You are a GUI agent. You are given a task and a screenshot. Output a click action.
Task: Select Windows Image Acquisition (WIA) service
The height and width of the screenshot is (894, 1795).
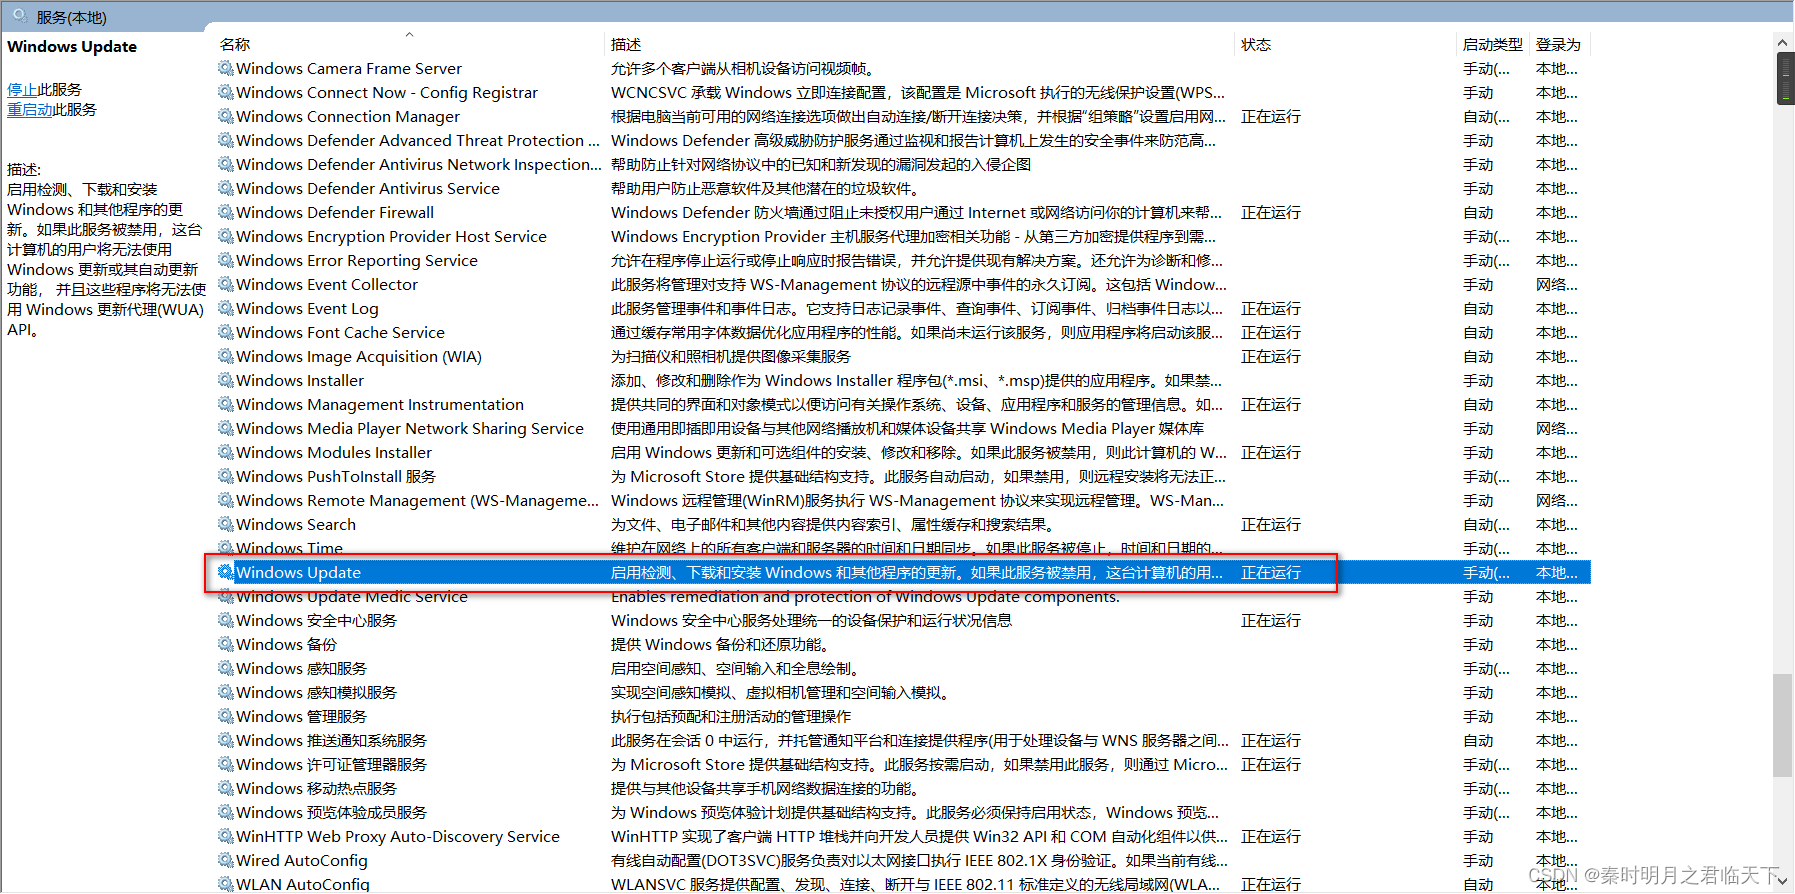358,357
